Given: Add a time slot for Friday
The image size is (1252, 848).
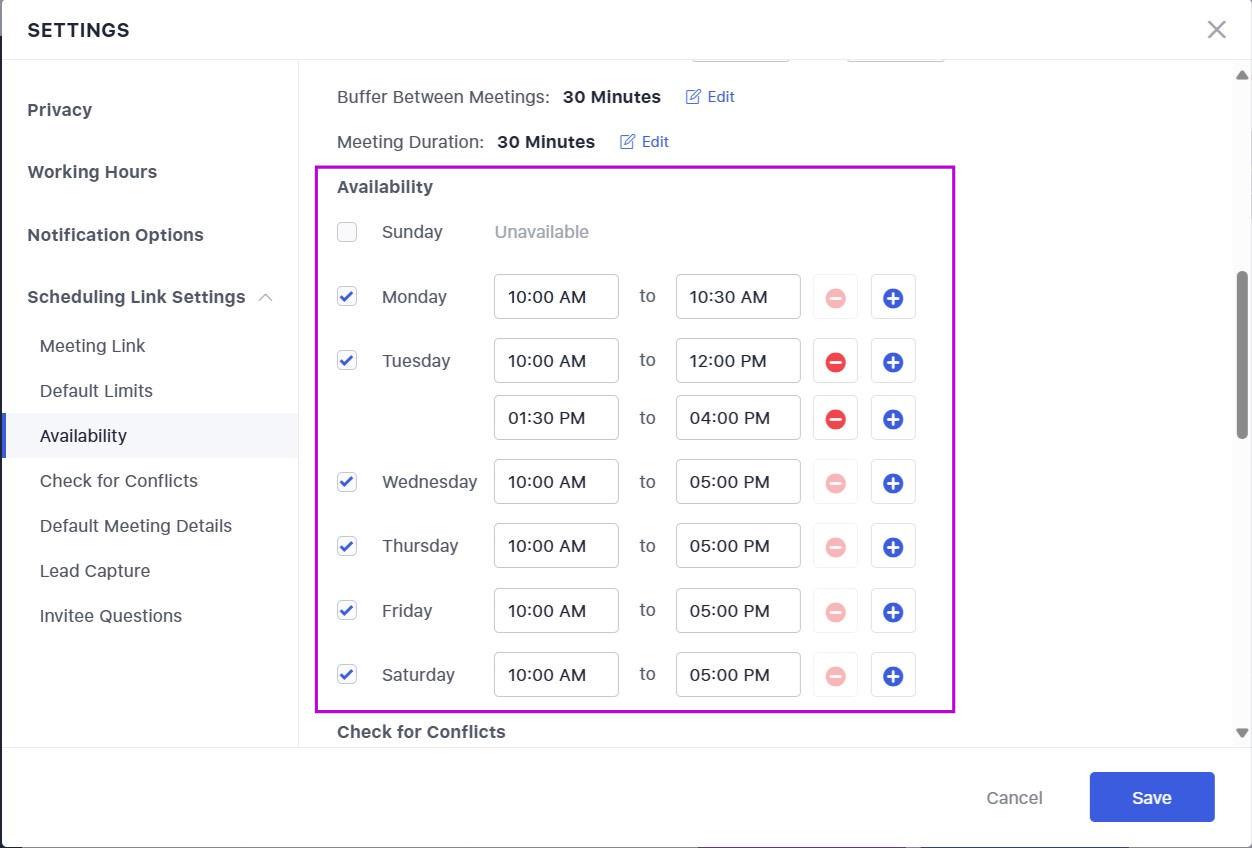Looking at the screenshot, I should tap(893, 612).
